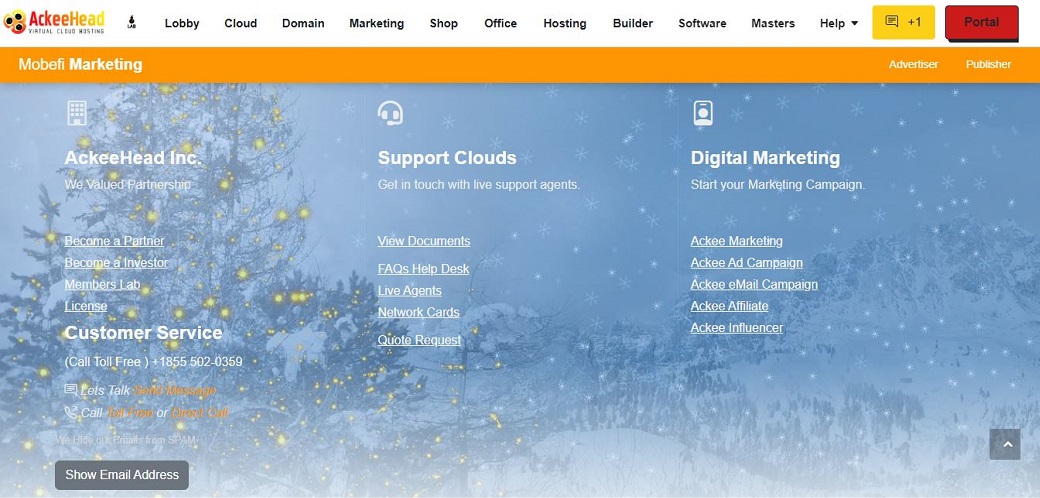This screenshot has height=498, width=1040.
Task: Open the Become a Partner link
Action: [x=114, y=241]
